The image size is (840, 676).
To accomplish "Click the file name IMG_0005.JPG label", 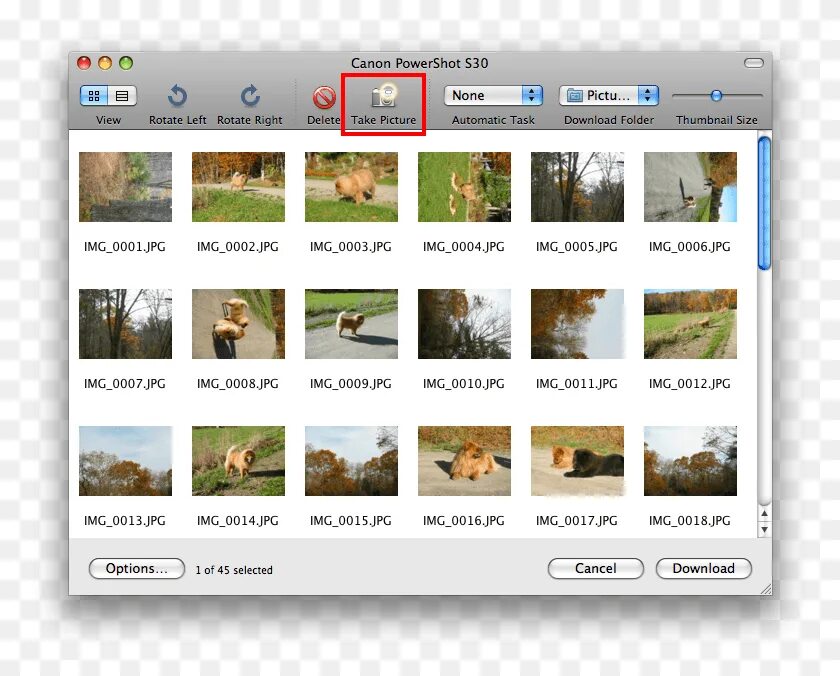I will tap(577, 246).
